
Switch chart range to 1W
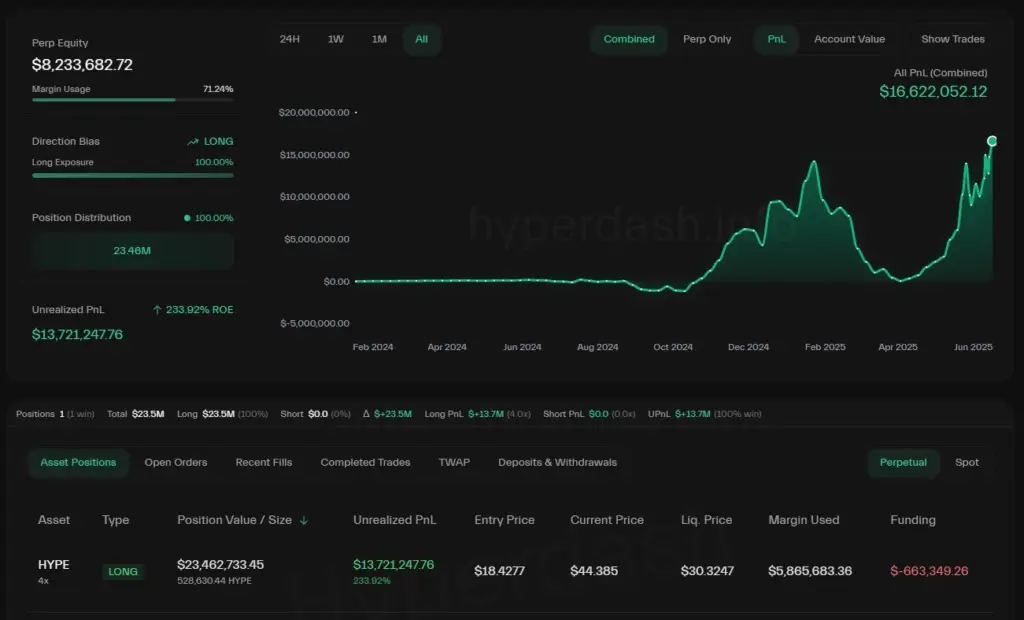336,39
